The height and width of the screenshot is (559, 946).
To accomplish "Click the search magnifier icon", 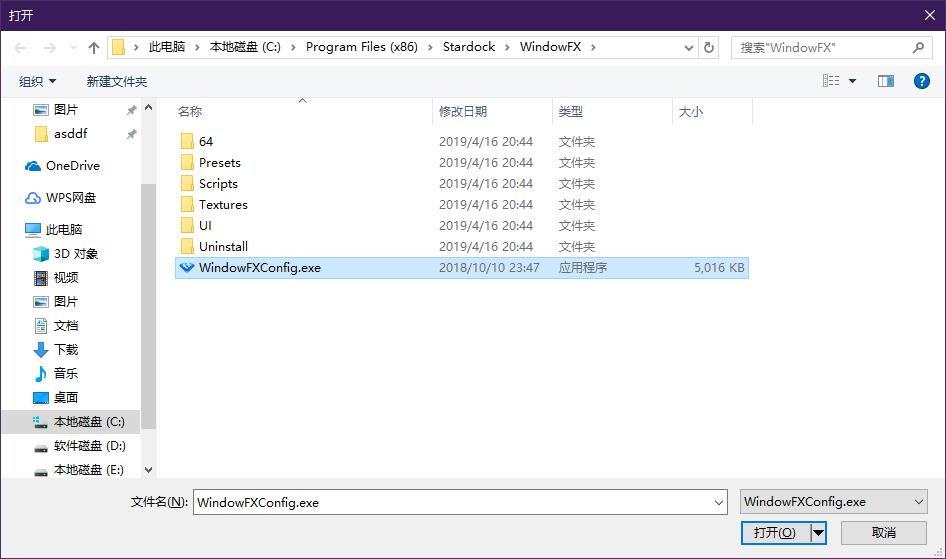I will 918,47.
